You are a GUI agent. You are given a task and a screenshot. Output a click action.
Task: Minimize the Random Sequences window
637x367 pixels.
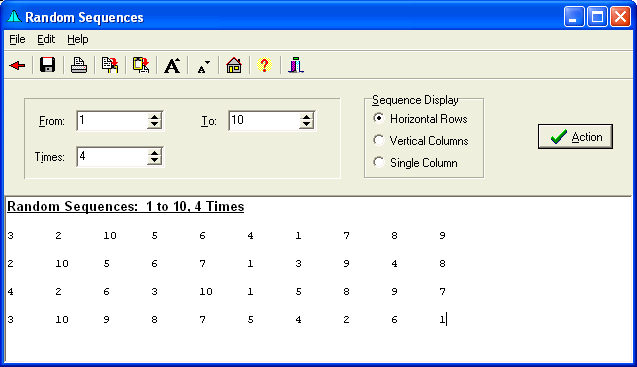tap(574, 17)
